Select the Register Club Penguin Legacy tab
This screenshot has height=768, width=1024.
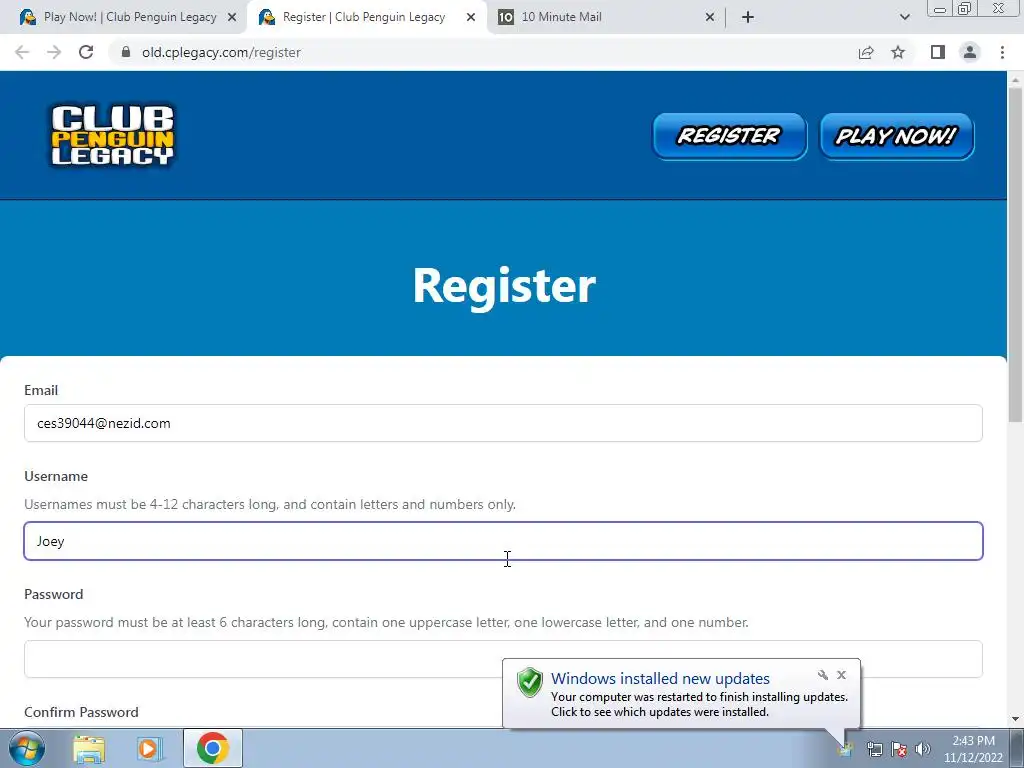(364, 17)
